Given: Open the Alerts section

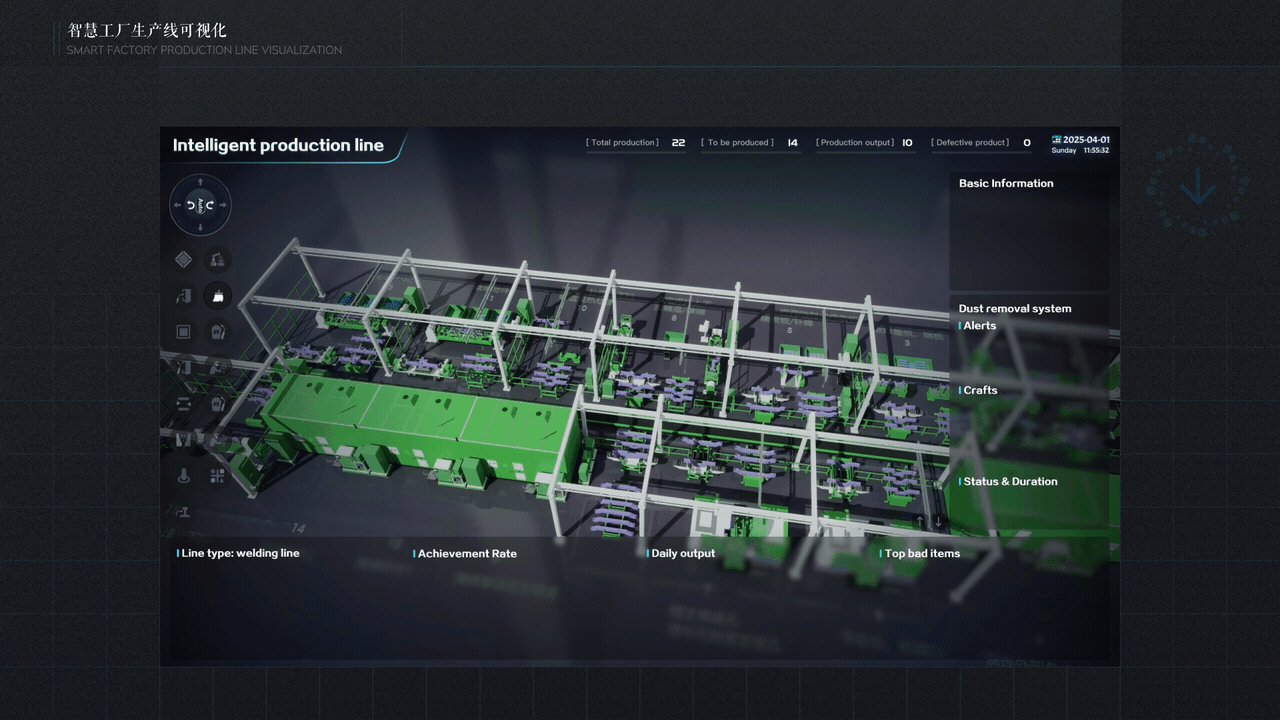Looking at the screenshot, I should pyautogui.click(x=979, y=326).
